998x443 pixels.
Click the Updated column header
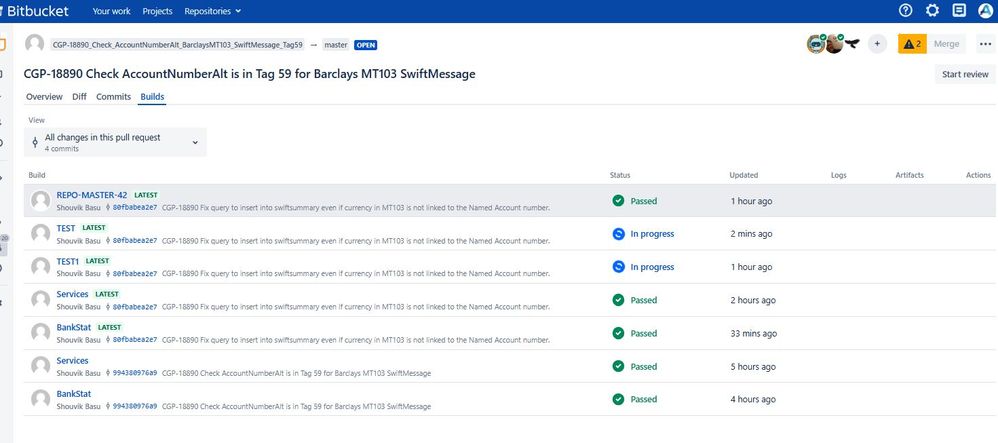pyautogui.click(x=743, y=175)
